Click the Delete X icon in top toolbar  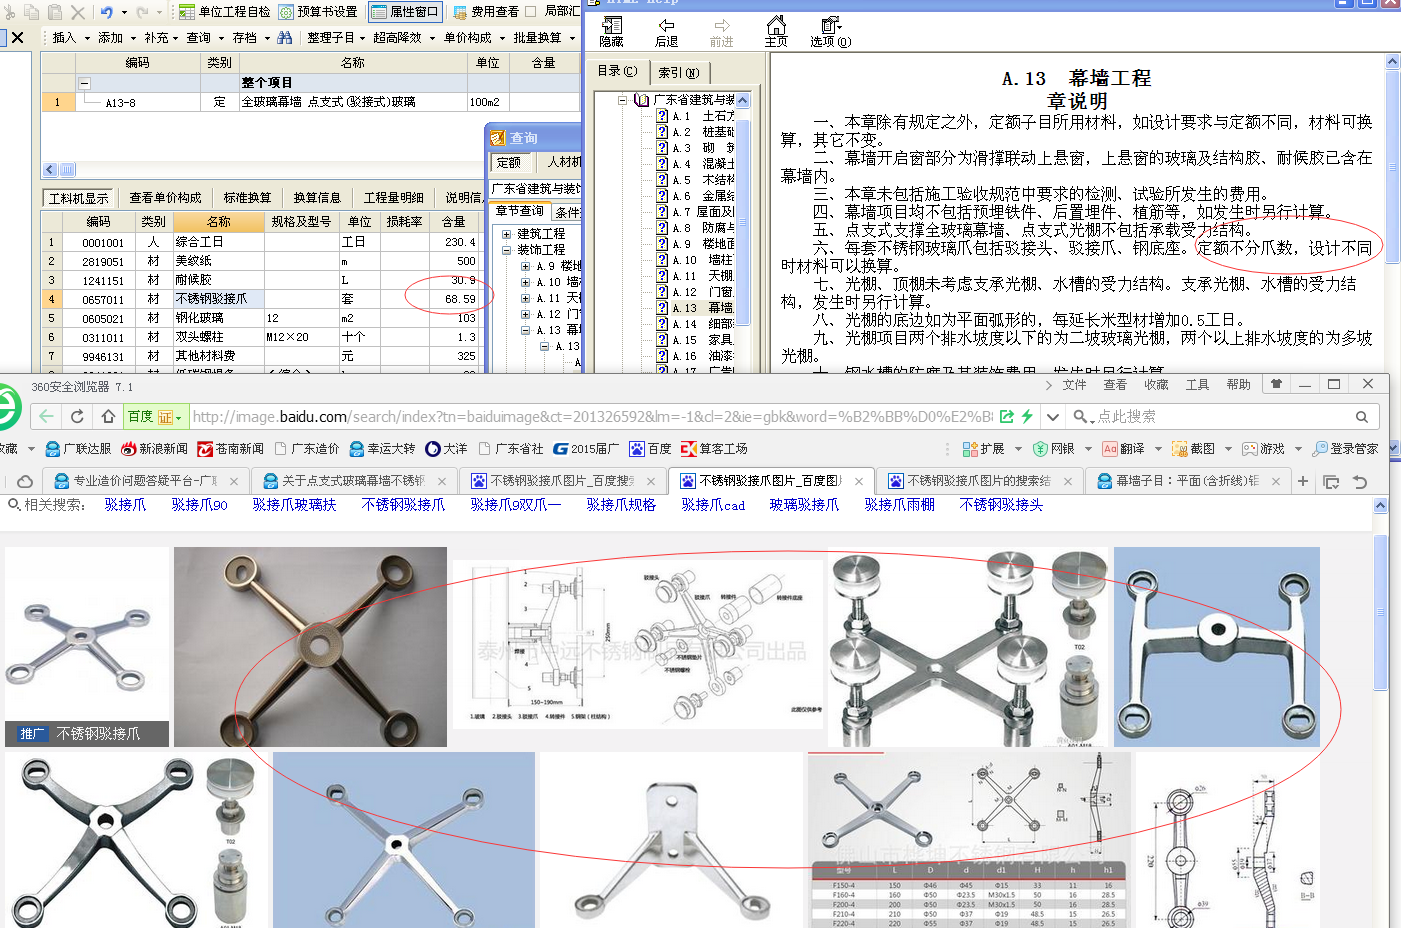[79, 12]
